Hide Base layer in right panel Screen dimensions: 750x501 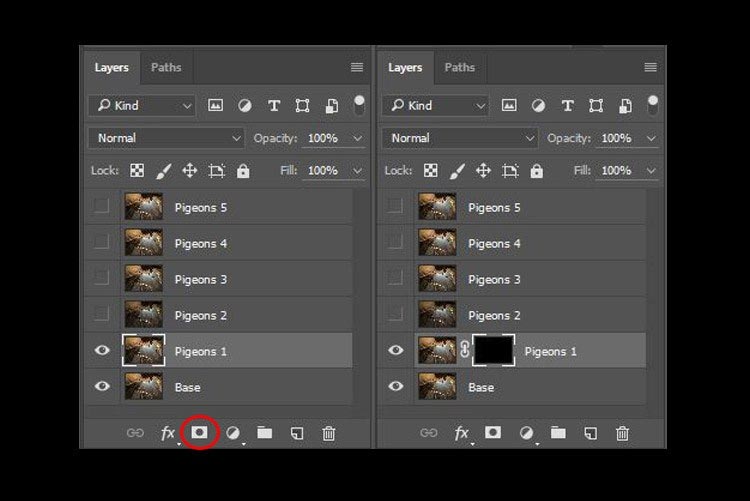(396, 386)
